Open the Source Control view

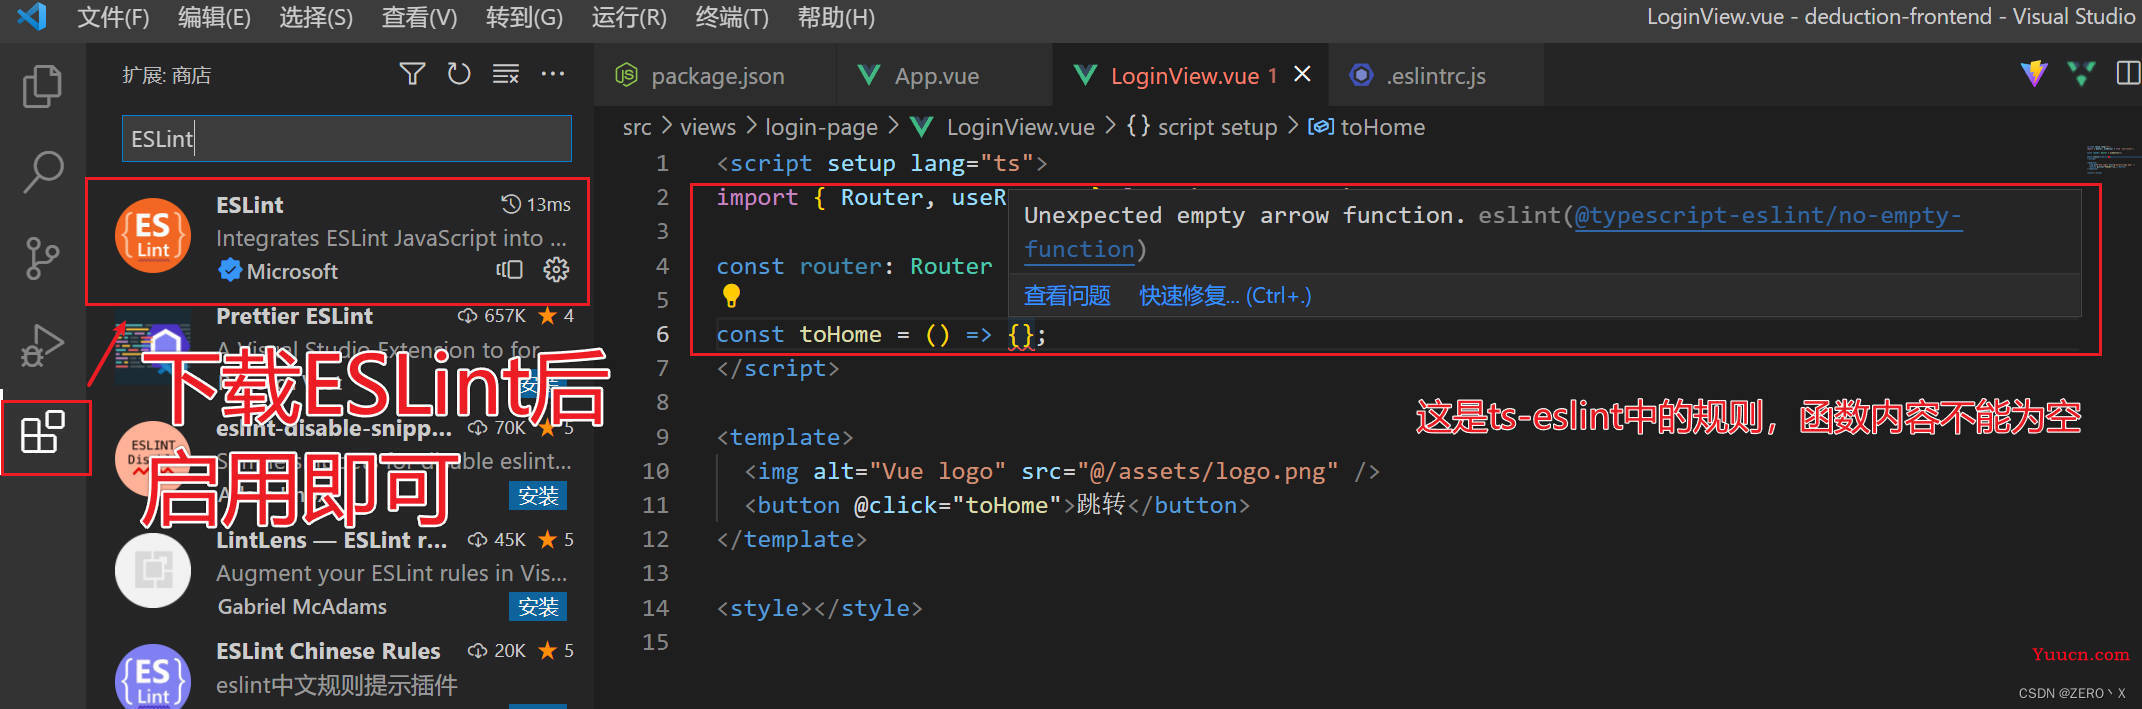42,258
